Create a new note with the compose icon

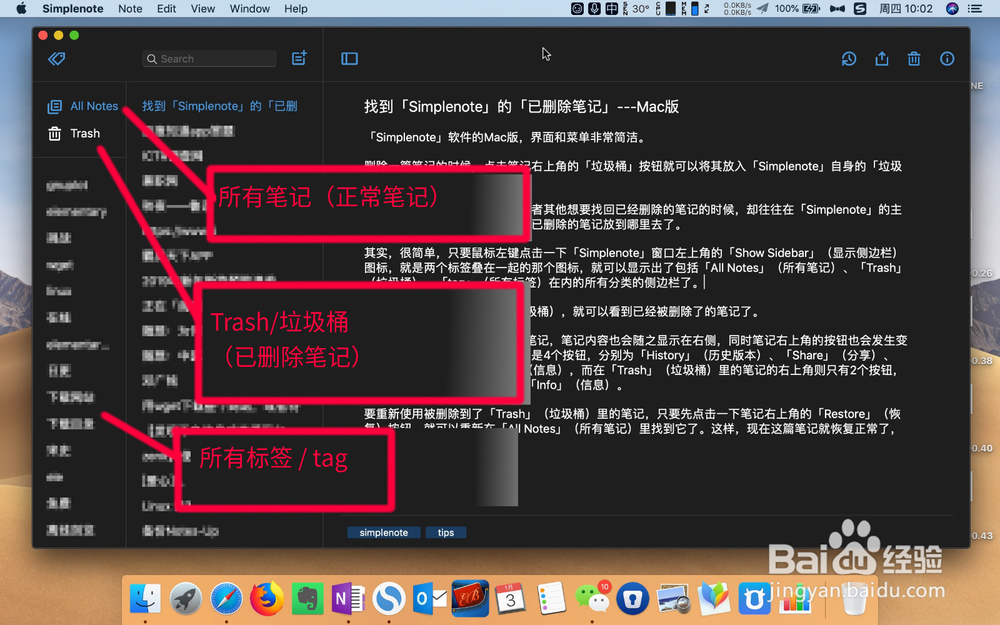point(299,58)
